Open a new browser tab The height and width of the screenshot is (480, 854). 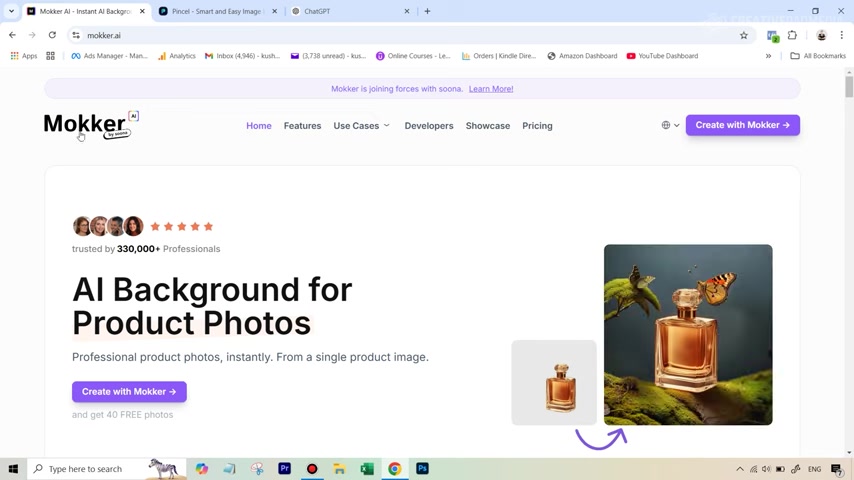(x=428, y=11)
